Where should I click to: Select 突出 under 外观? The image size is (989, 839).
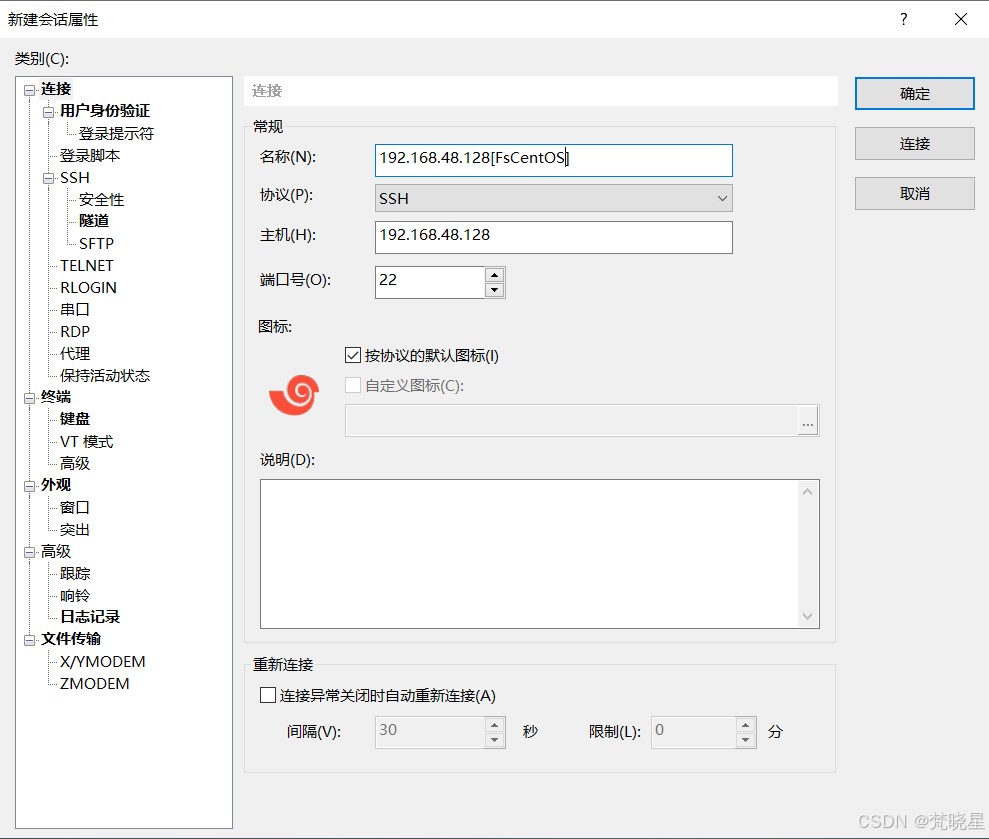point(74,529)
